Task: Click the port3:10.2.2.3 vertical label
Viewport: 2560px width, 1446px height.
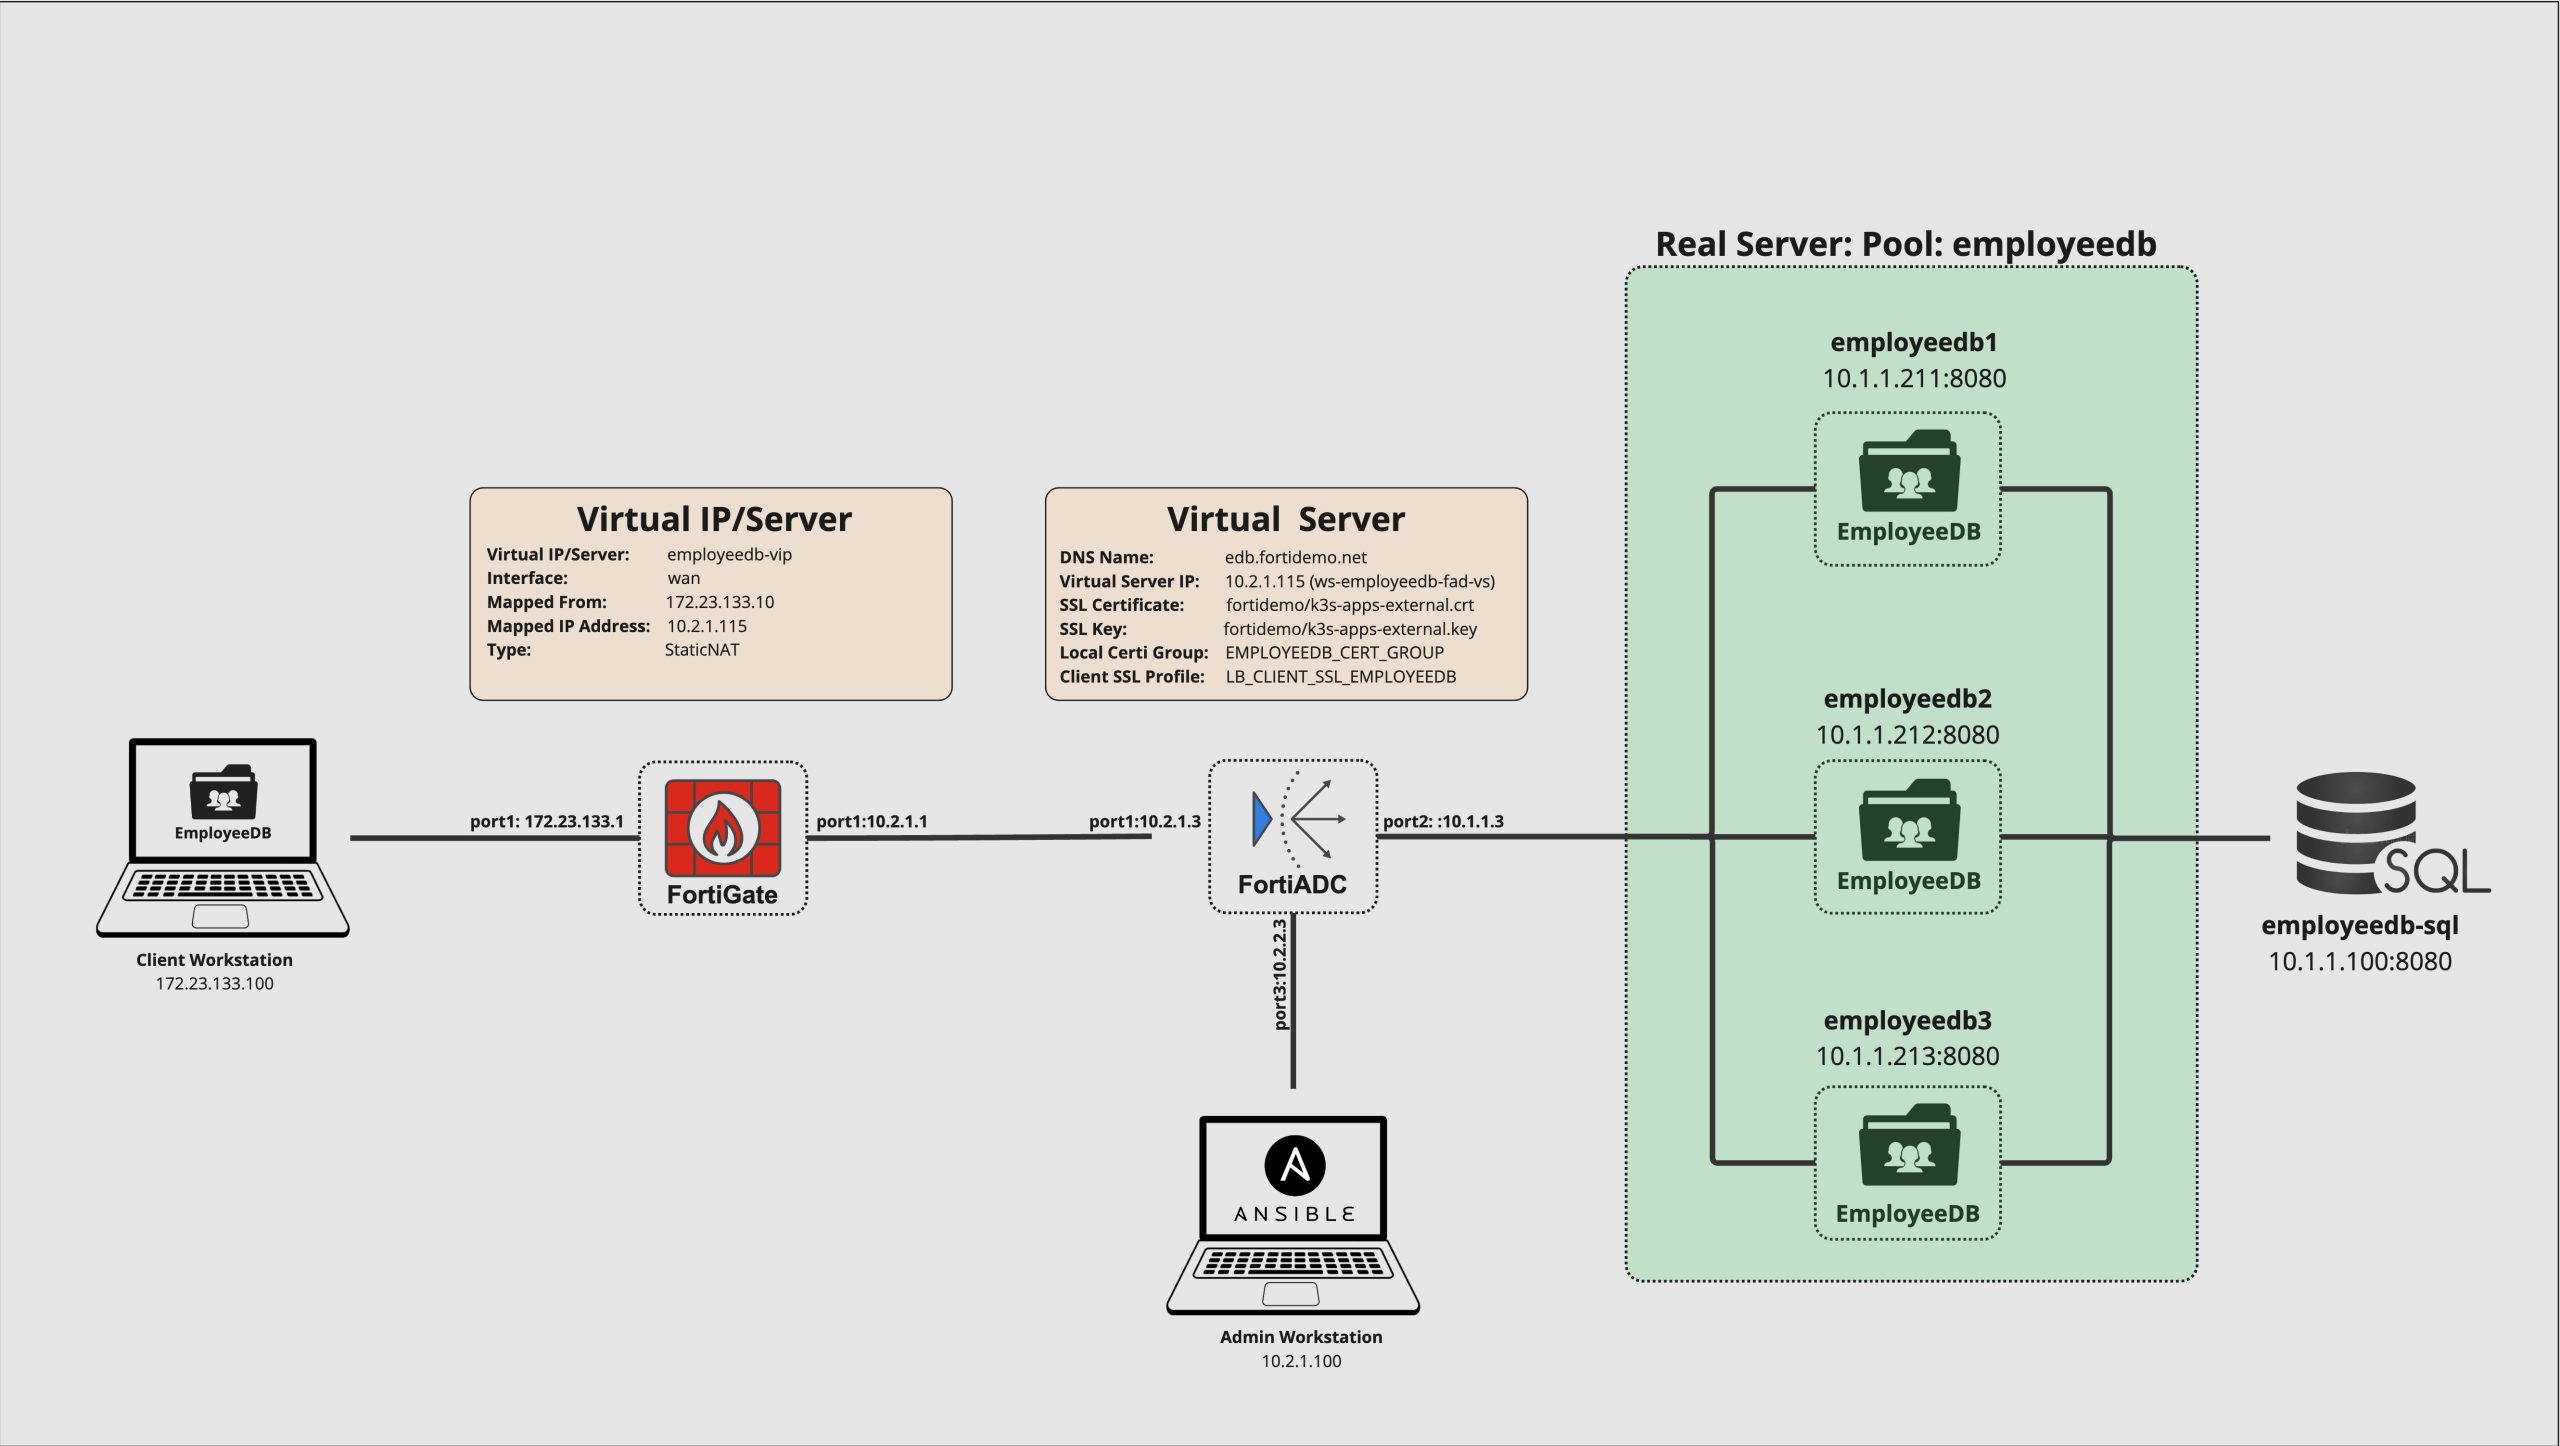Action: (1279, 974)
